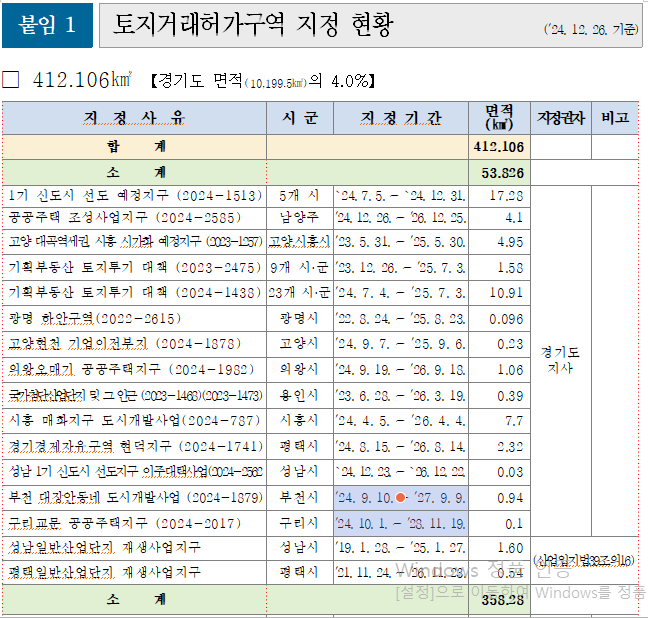648x618 pixels.
Task: Click the '의왕시' cell
Action: 300,370
